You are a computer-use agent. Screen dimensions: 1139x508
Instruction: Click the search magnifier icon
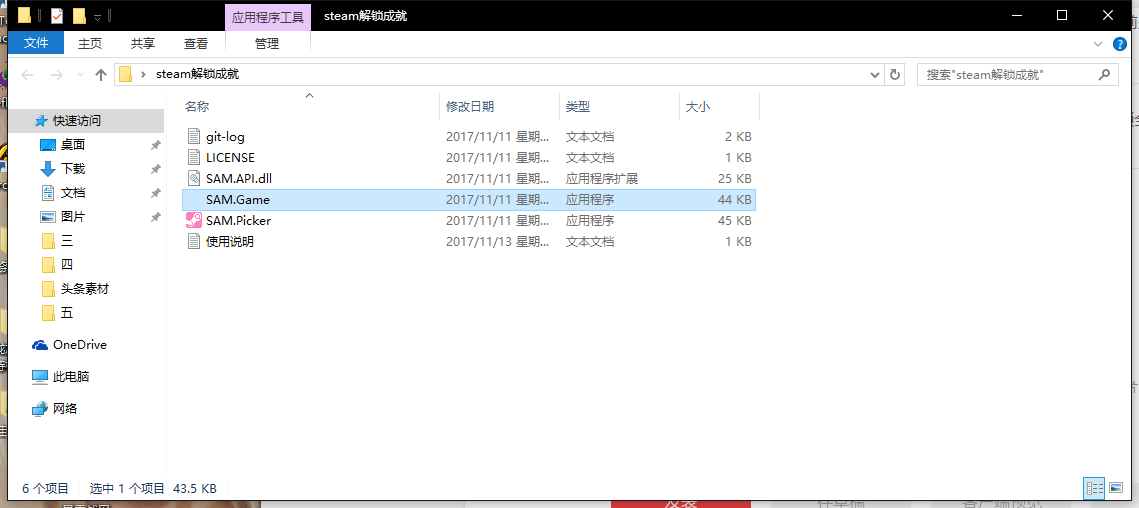[x=1104, y=73]
